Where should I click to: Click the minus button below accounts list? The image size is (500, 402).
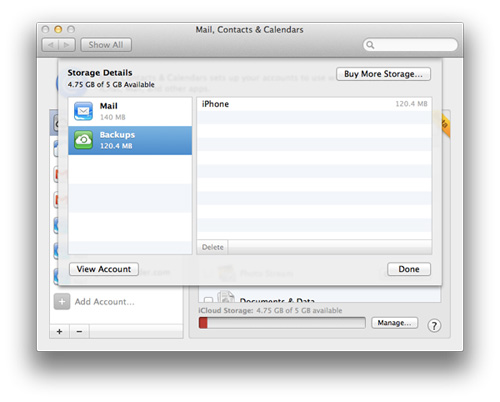click(79, 332)
